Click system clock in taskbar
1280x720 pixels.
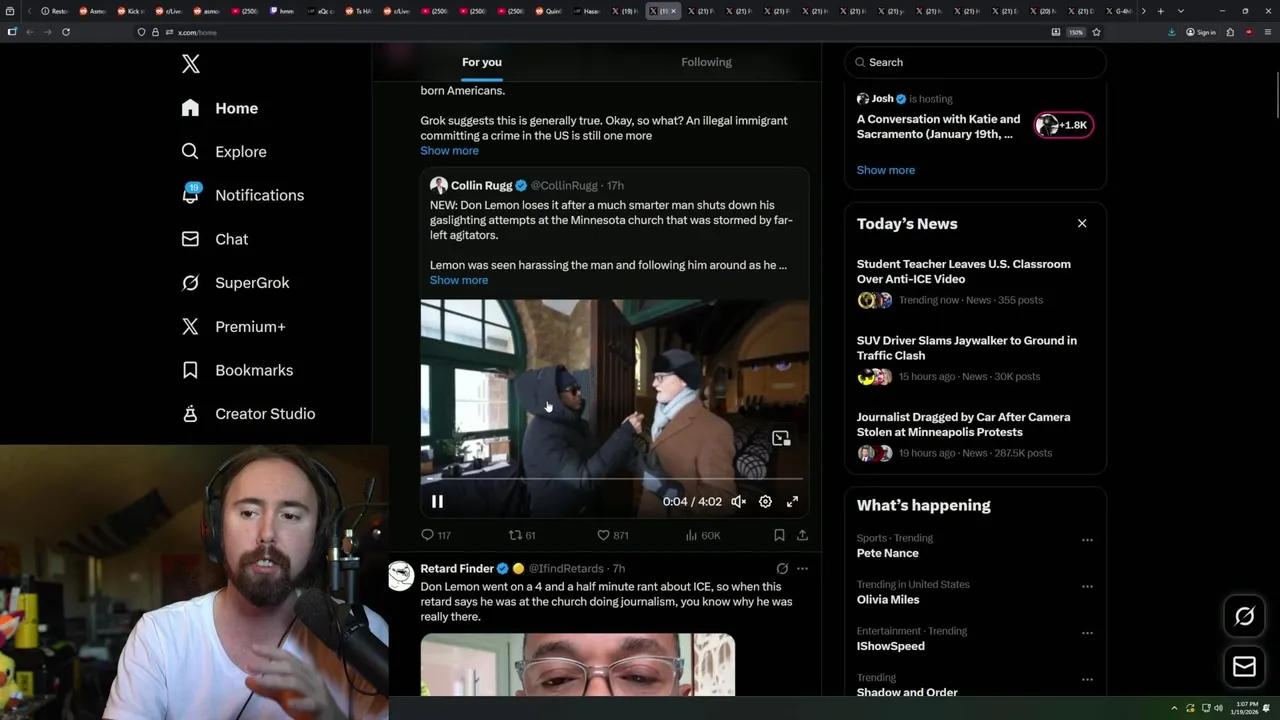(x=1247, y=708)
